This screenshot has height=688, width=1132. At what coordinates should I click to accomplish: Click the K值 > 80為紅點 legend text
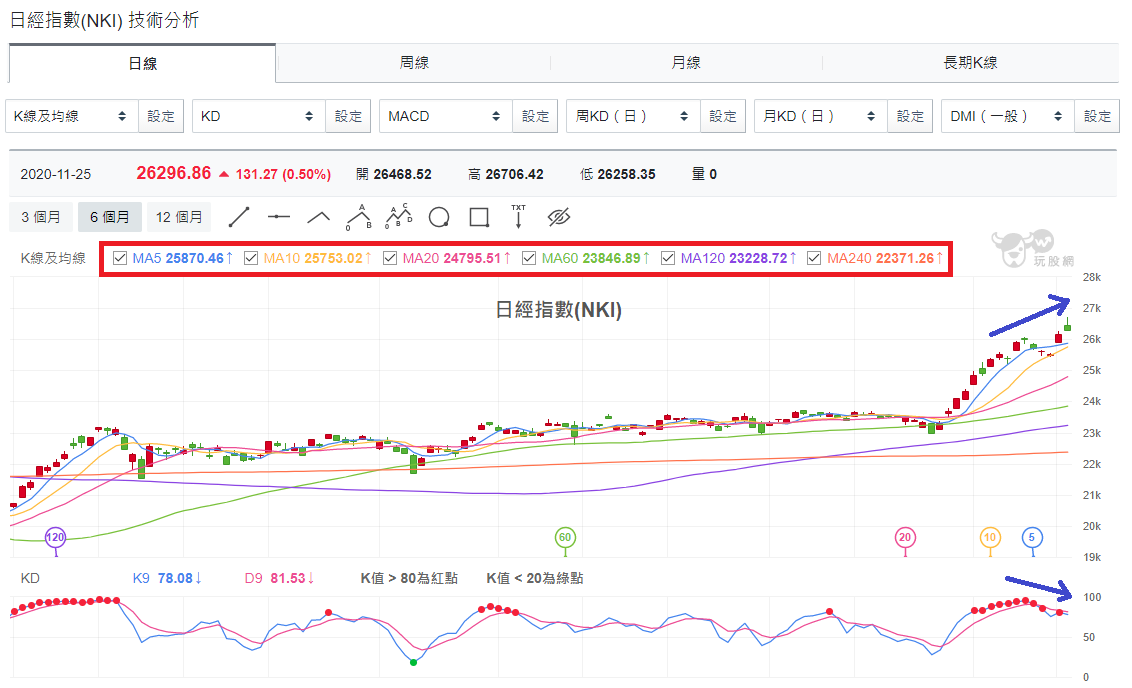[x=409, y=578]
